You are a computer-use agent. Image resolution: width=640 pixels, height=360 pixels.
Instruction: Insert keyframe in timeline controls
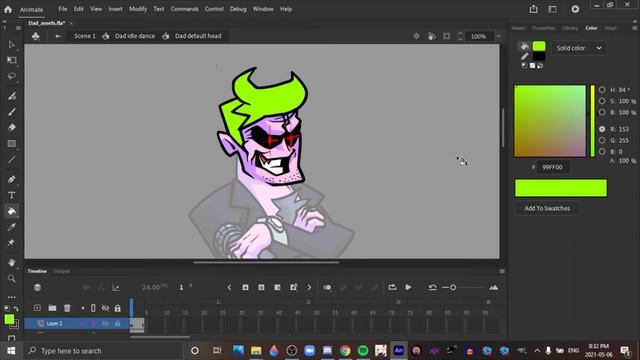click(245, 287)
